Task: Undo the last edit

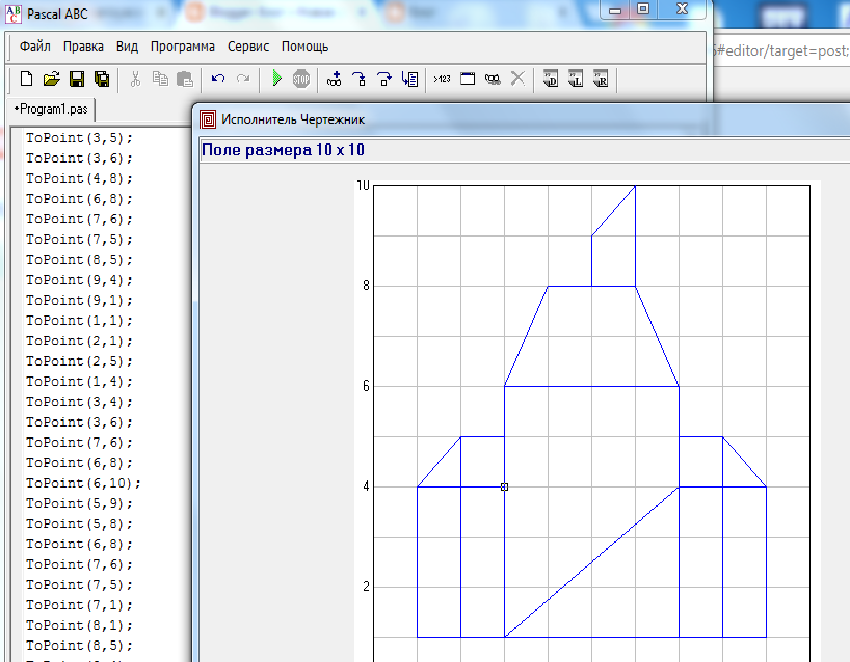Action: (218, 79)
